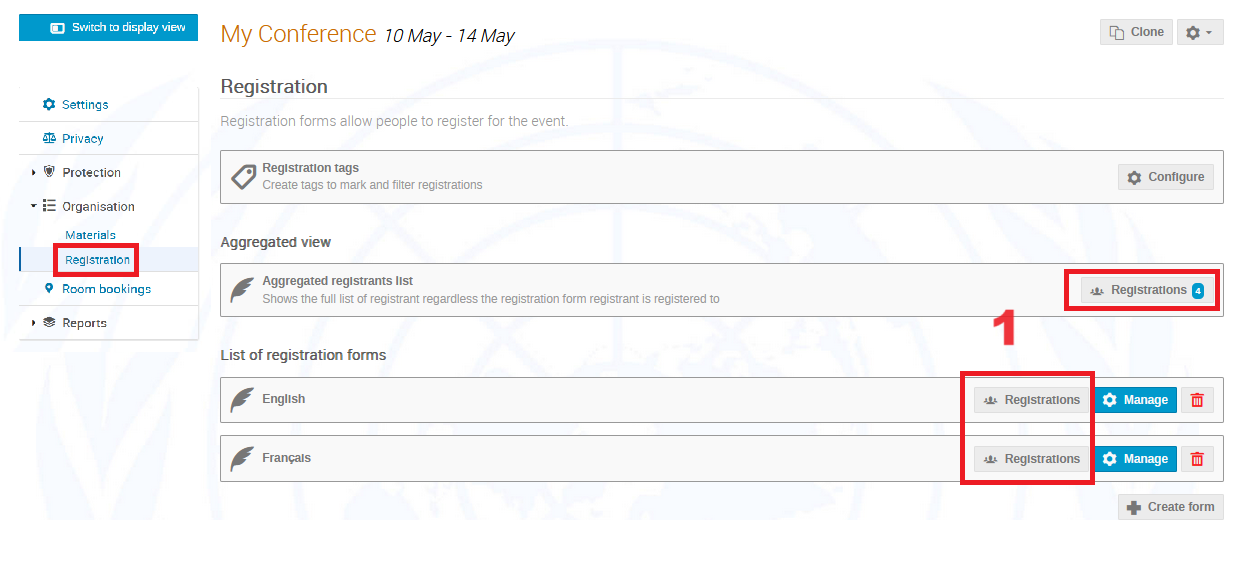
Task: Expand the Protection section
Action: pos(33,172)
